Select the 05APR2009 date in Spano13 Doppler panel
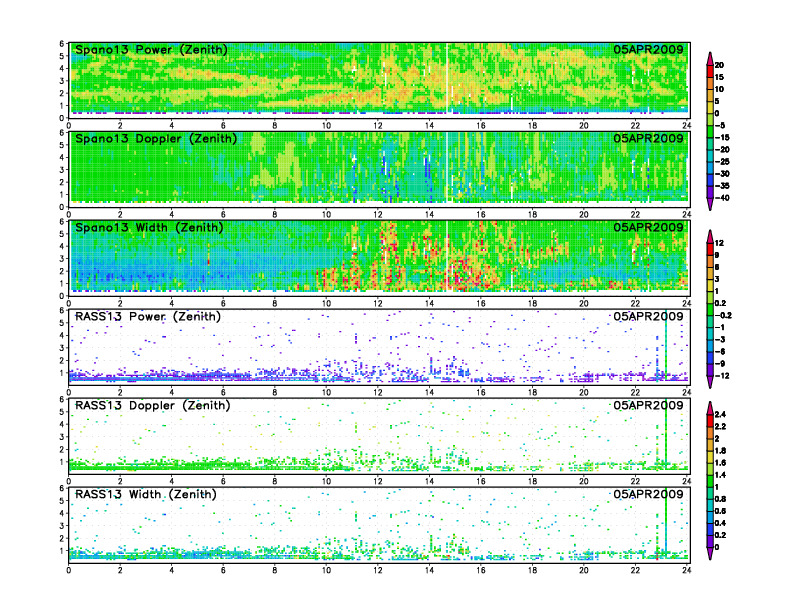This screenshot has width=792, height=612. (x=648, y=138)
